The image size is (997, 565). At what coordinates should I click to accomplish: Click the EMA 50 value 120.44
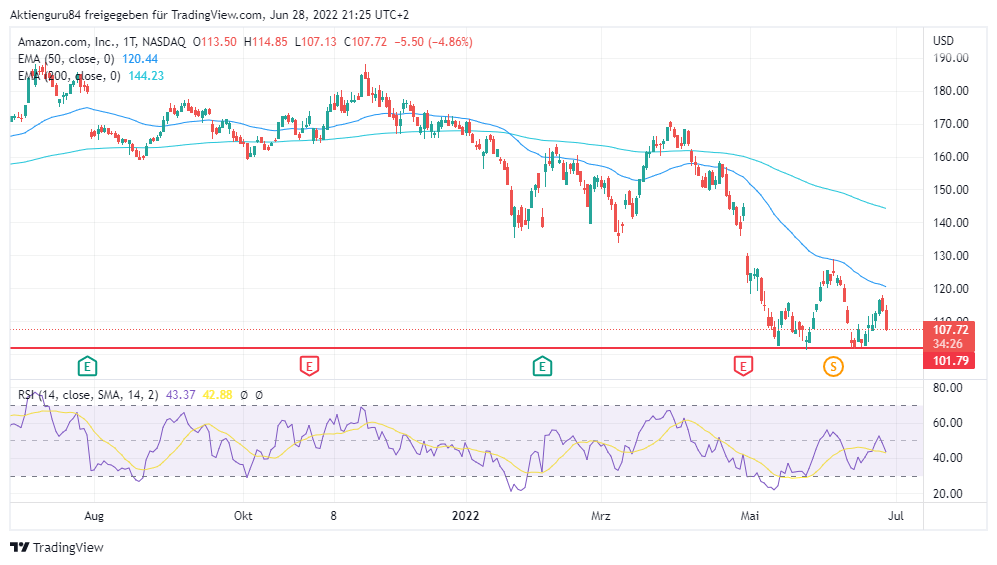click(140, 59)
